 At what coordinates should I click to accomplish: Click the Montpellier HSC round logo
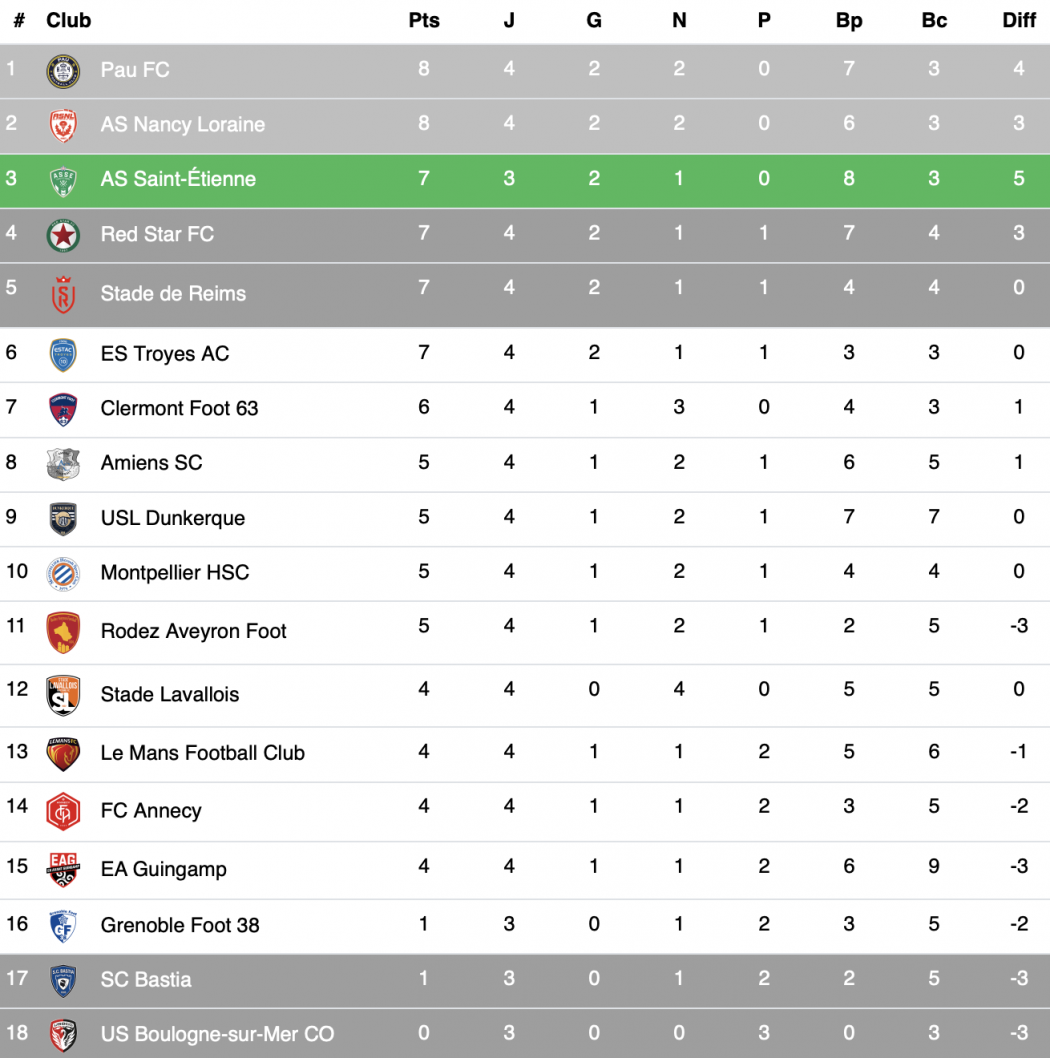(x=63, y=574)
